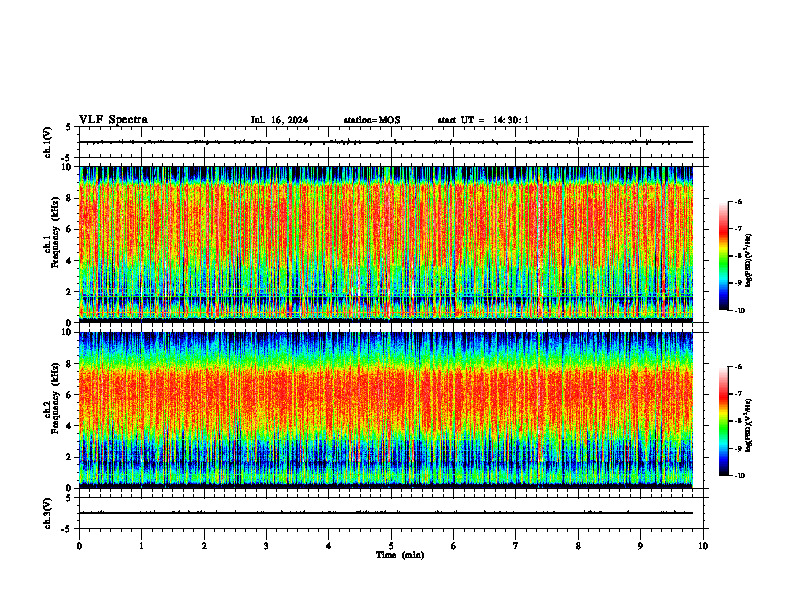Click the time axis tick label "0"
Screen dimensions: 792x612
(x=79, y=546)
